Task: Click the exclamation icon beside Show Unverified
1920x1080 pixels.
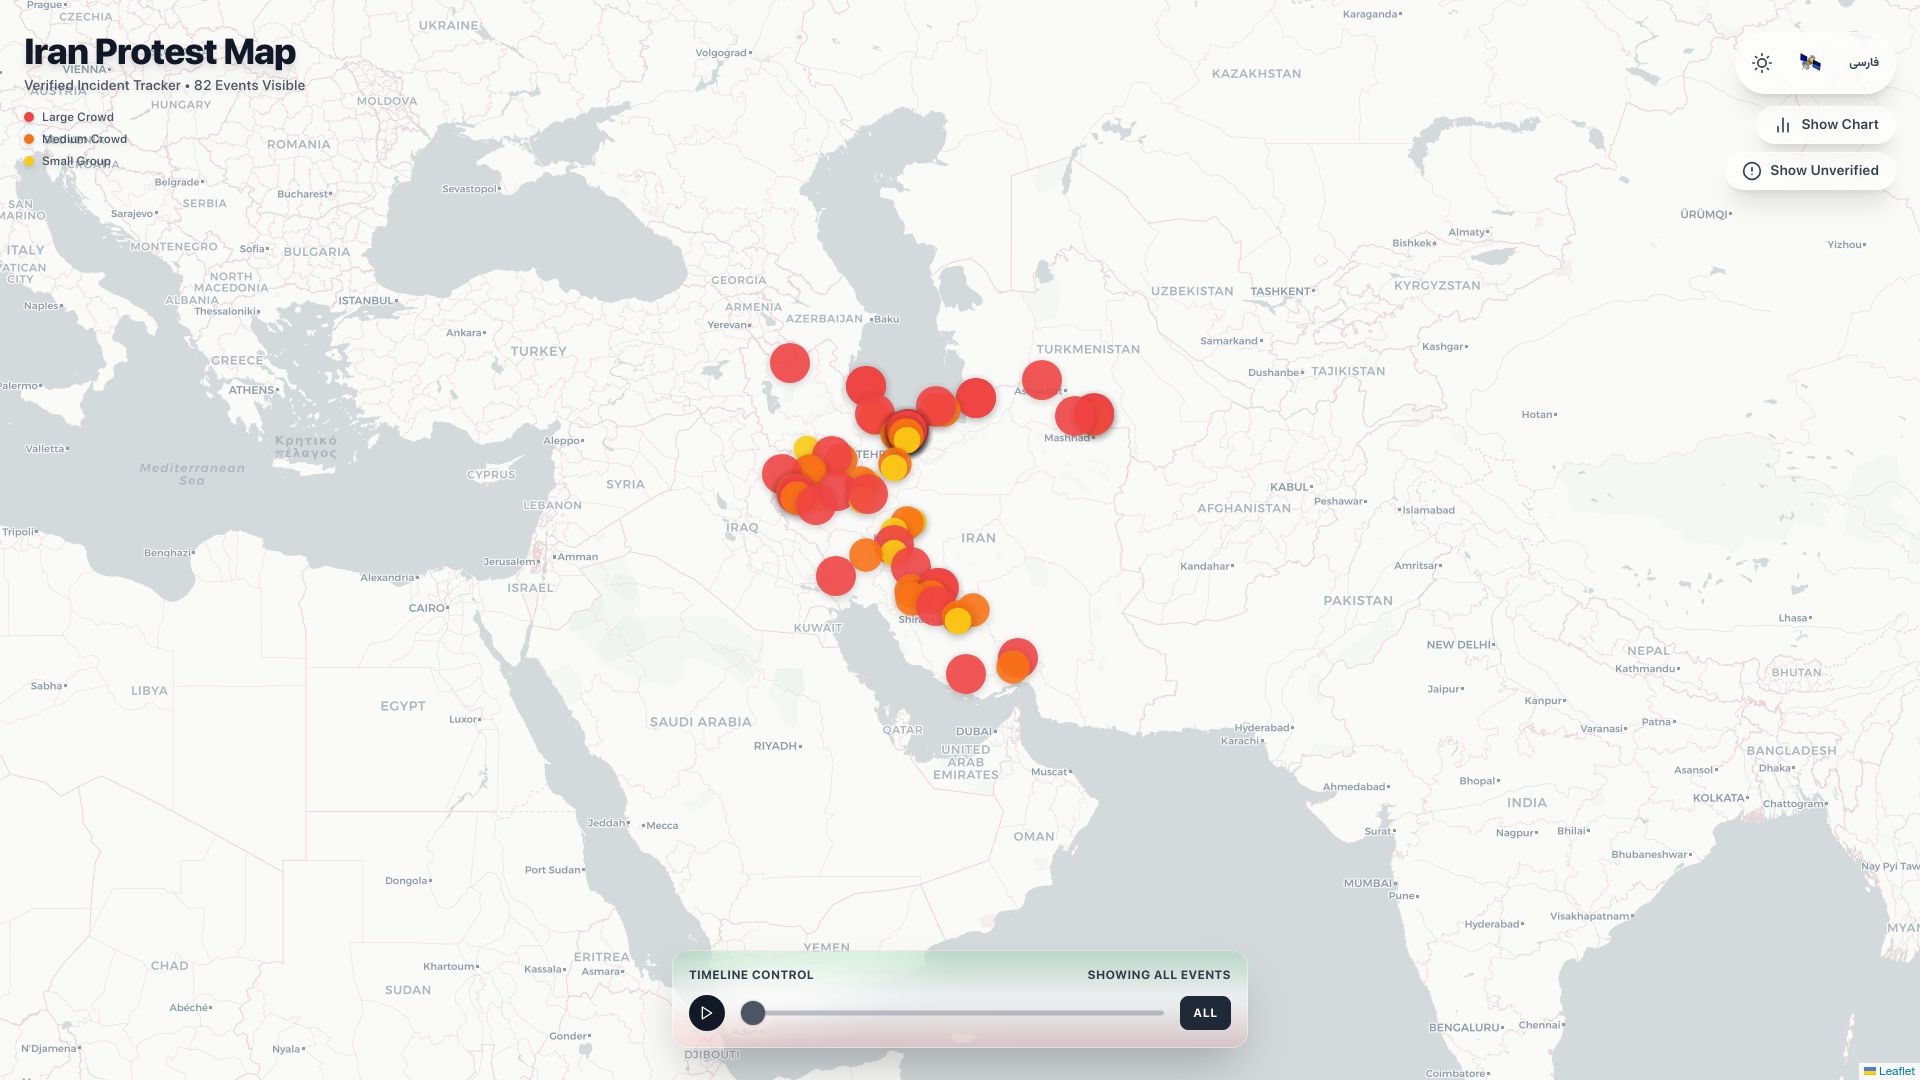Action: tap(1752, 171)
